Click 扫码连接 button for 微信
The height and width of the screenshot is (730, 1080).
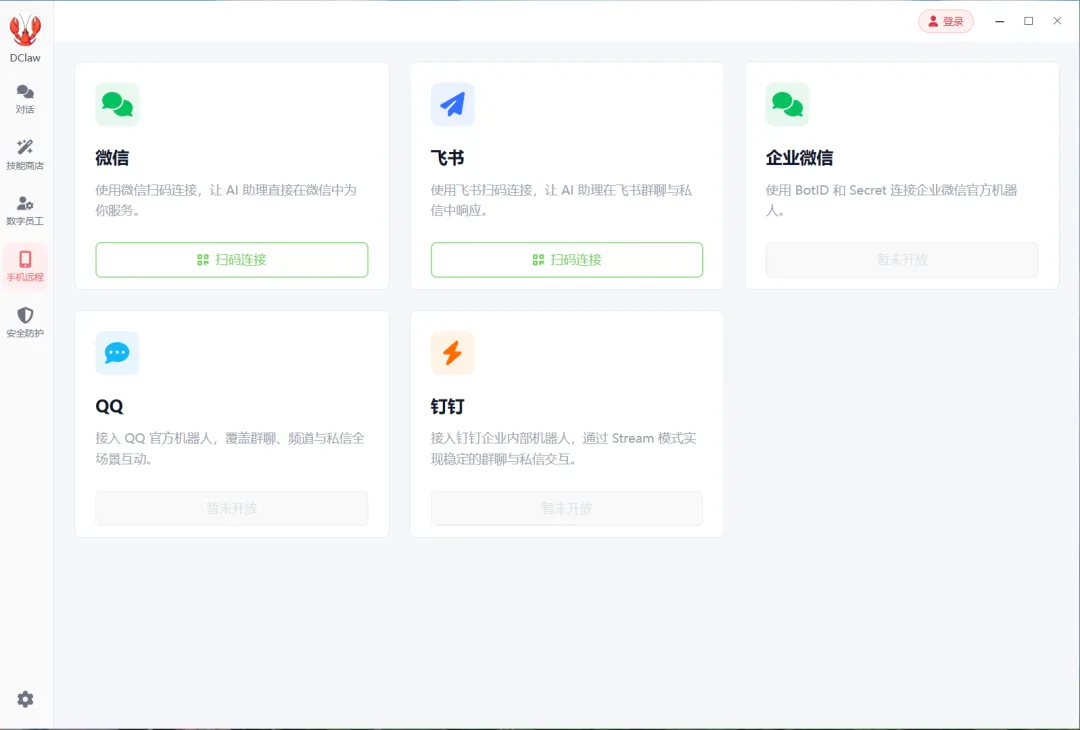point(231,260)
